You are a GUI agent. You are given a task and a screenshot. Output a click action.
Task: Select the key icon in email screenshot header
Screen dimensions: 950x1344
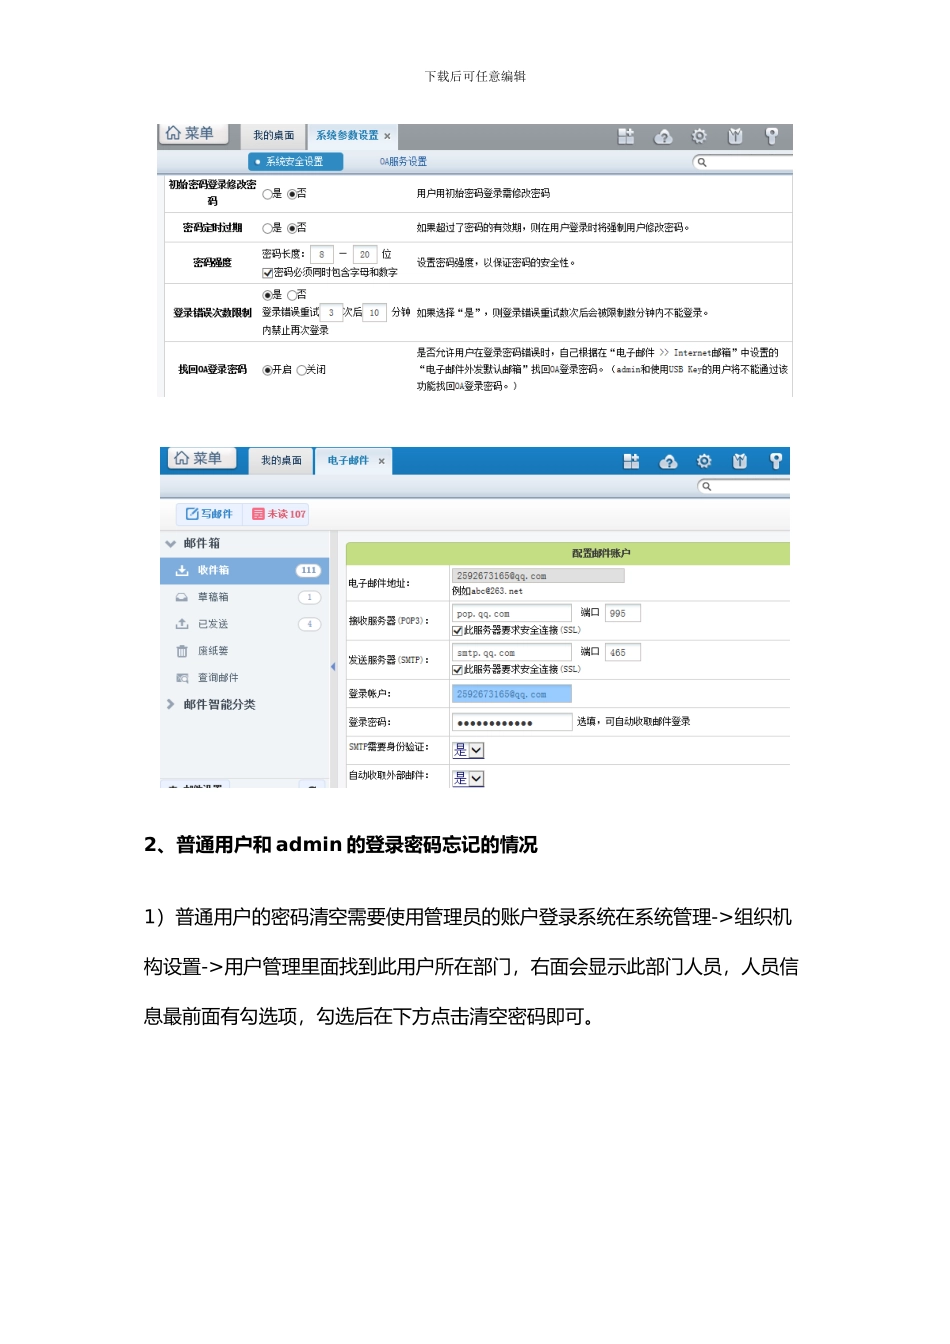pos(776,461)
